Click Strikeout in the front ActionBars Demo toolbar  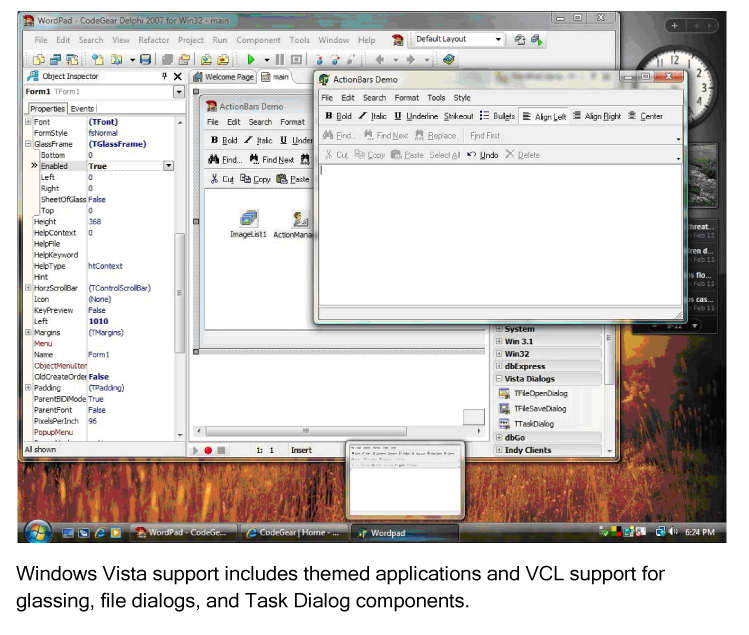click(x=459, y=116)
